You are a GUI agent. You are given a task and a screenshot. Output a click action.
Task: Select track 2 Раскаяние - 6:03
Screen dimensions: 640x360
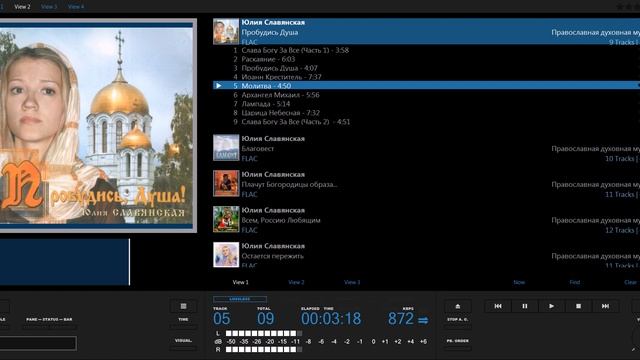point(426,59)
